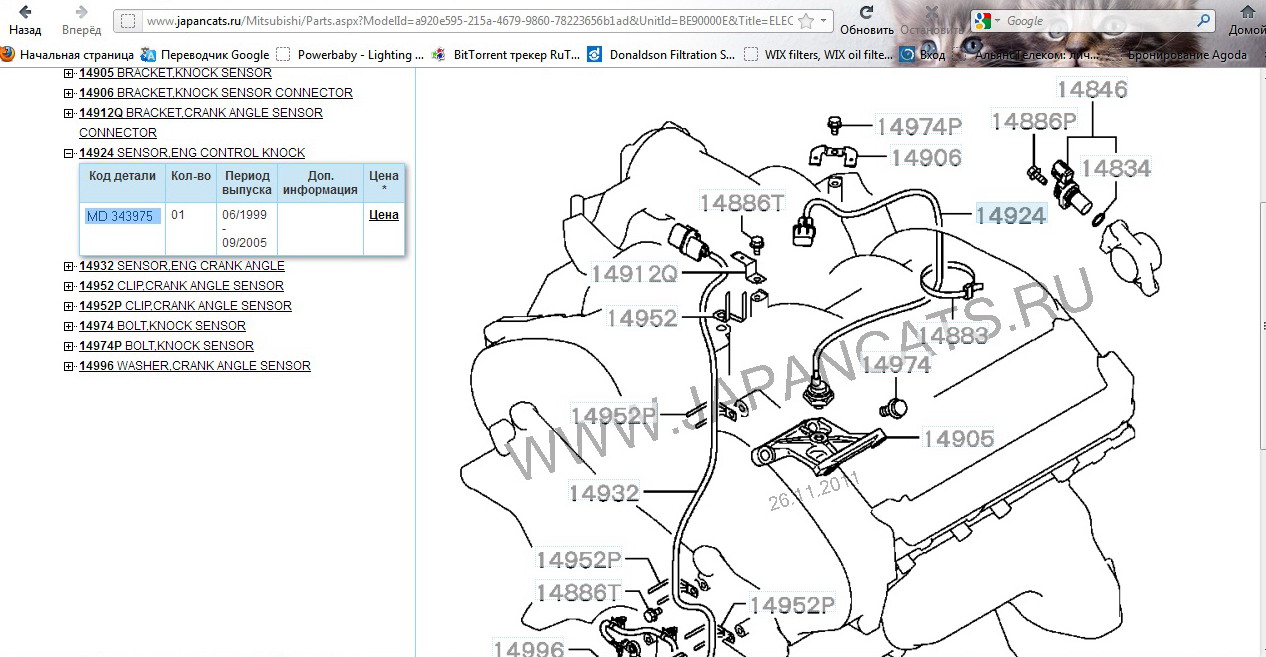Expand the 14996 WASHER,CRANK ANGLE SENSOR node
The image size is (1266, 657).
(68, 366)
